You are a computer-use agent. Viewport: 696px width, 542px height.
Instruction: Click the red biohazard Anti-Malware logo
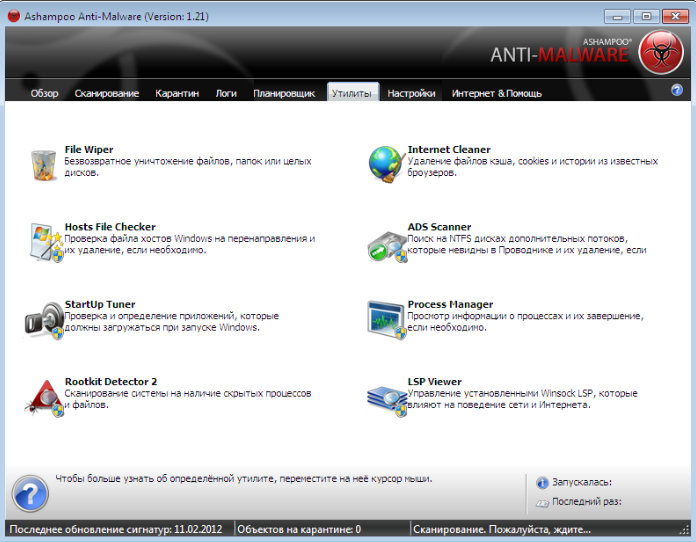tap(661, 52)
